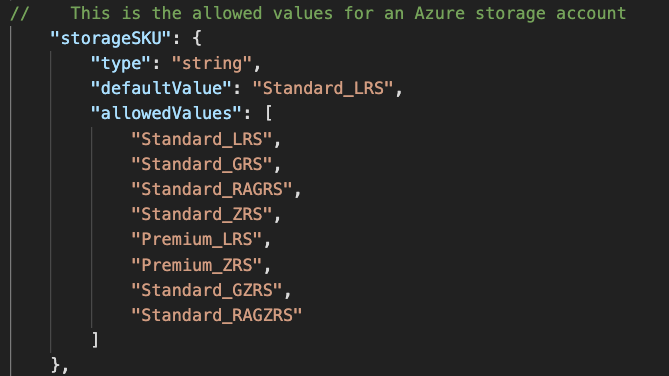Click the "Premium_LRS" array entry

pyautogui.click(x=196, y=239)
